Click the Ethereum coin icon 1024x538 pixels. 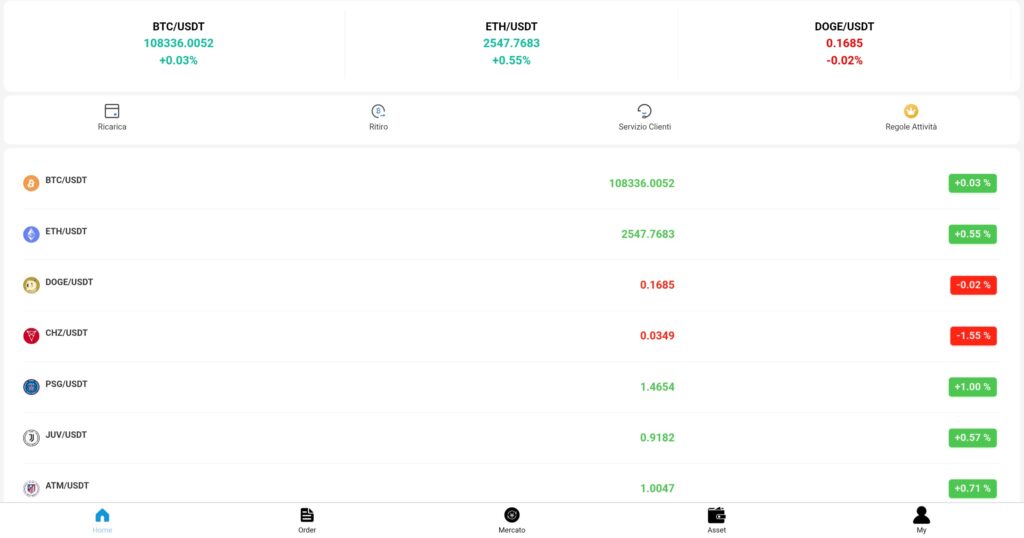coord(31,234)
